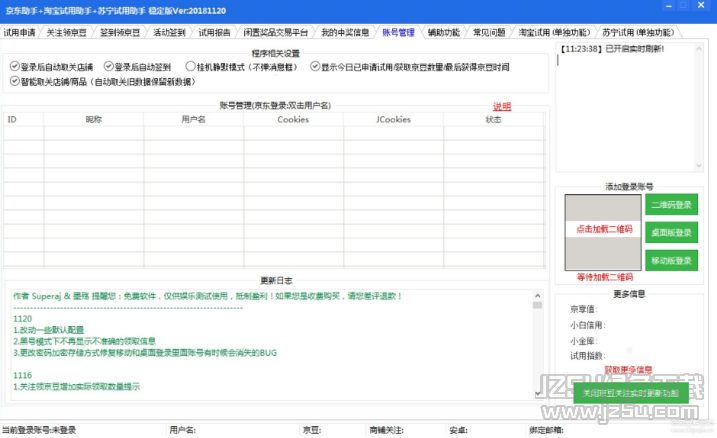Toggle 登录后自动取关店铺 option
Viewport: 717px width, 438px height.
coord(51,67)
